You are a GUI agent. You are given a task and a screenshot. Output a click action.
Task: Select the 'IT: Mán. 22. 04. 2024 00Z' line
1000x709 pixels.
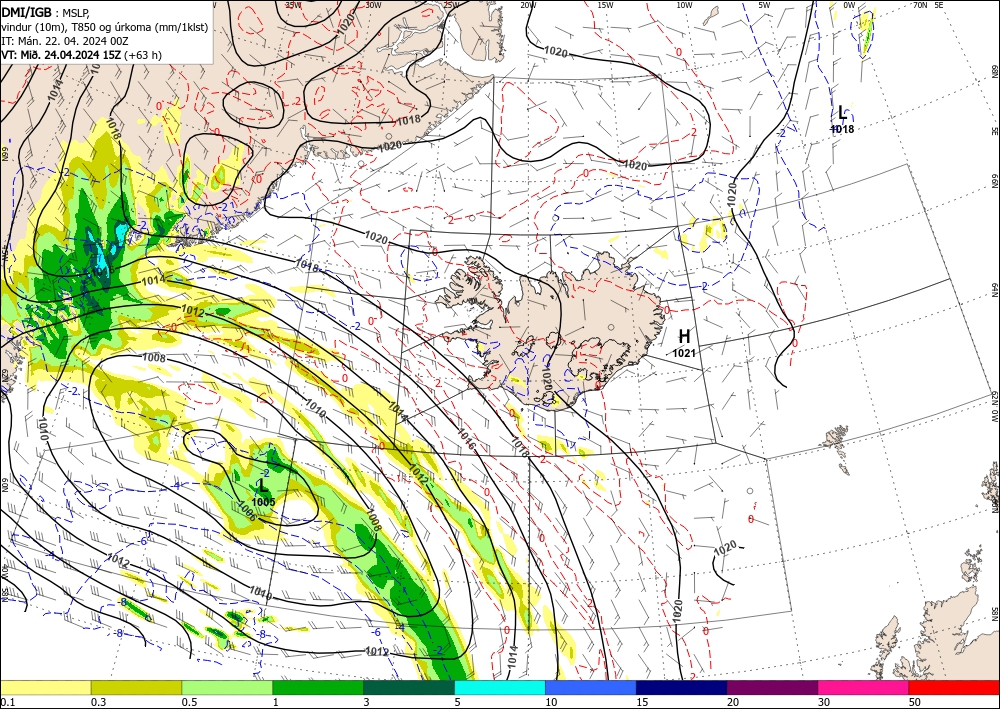66,40
